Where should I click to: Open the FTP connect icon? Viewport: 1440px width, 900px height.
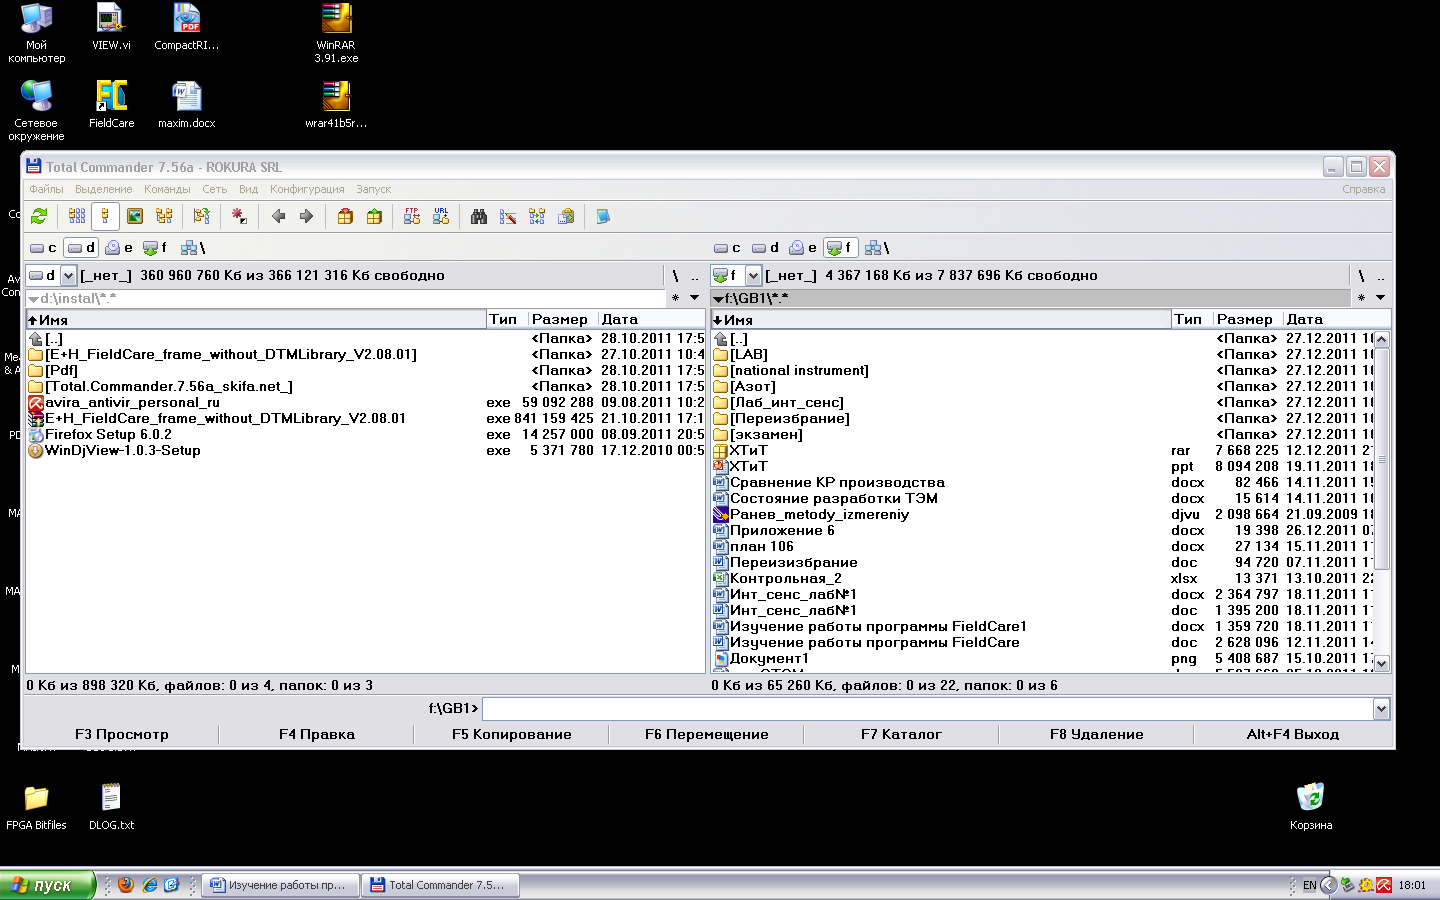click(x=412, y=216)
